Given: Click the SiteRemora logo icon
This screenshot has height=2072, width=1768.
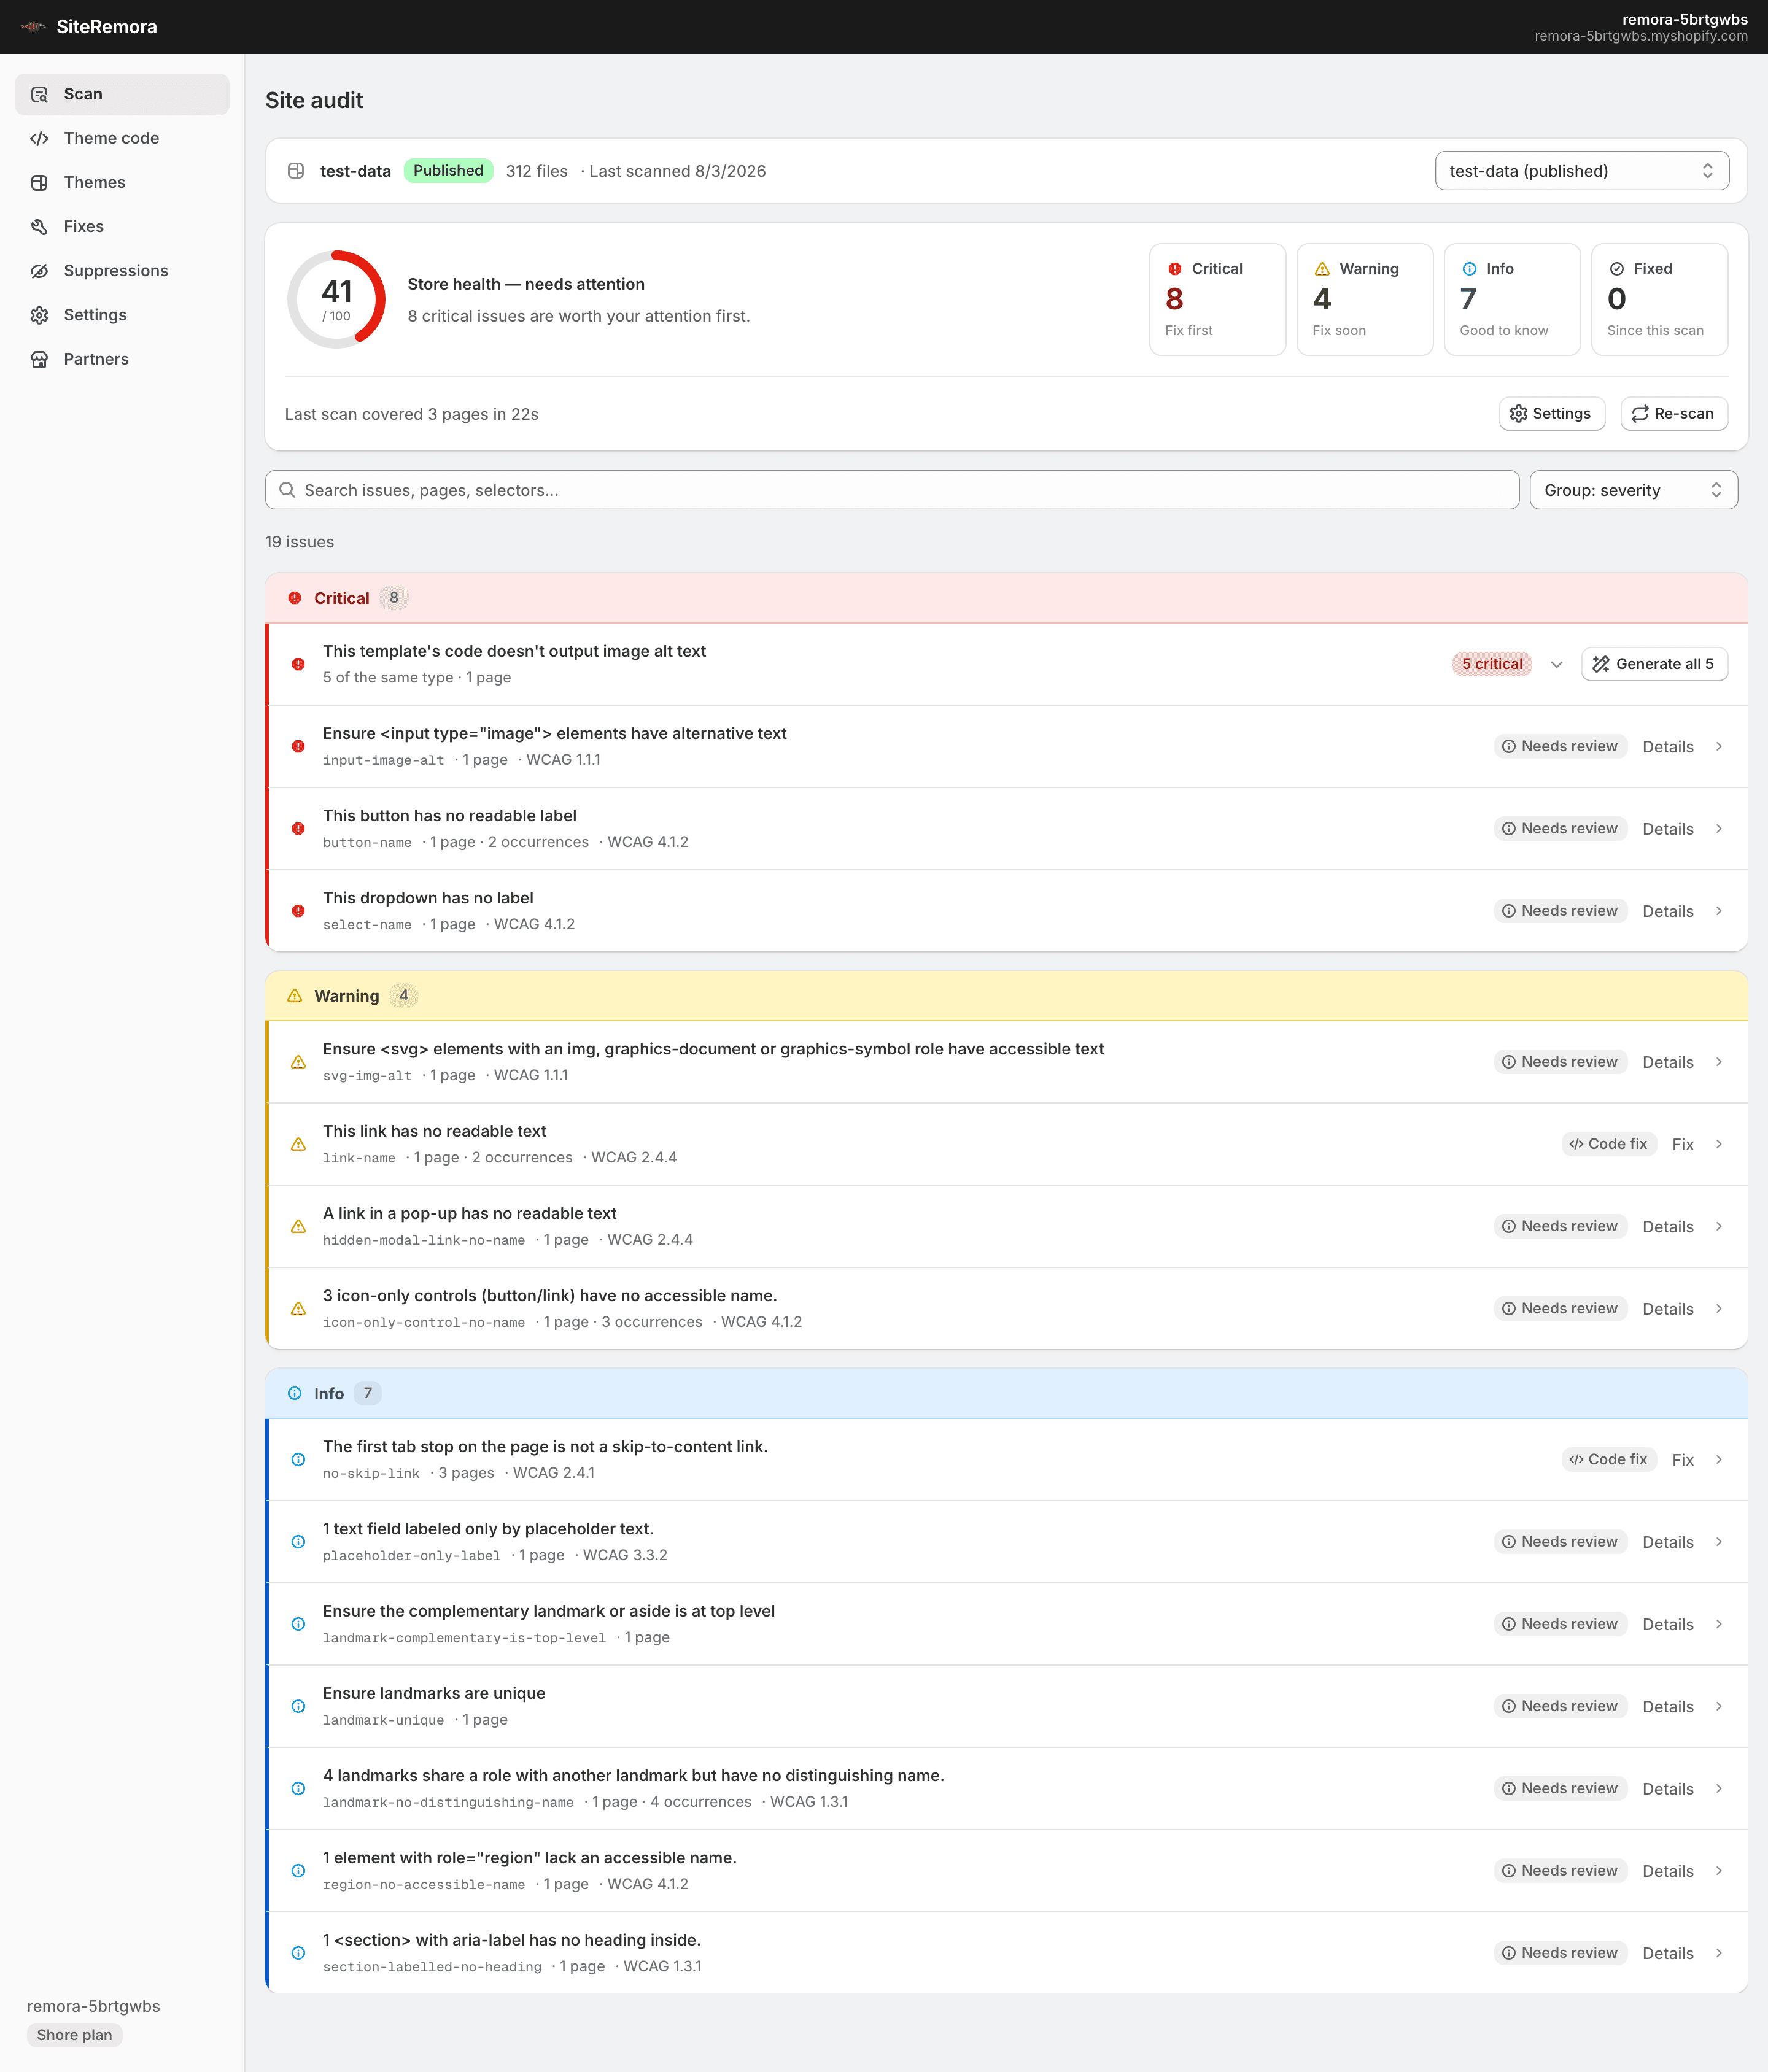Looking at the screenshot, I should click(x=33, y=27).
